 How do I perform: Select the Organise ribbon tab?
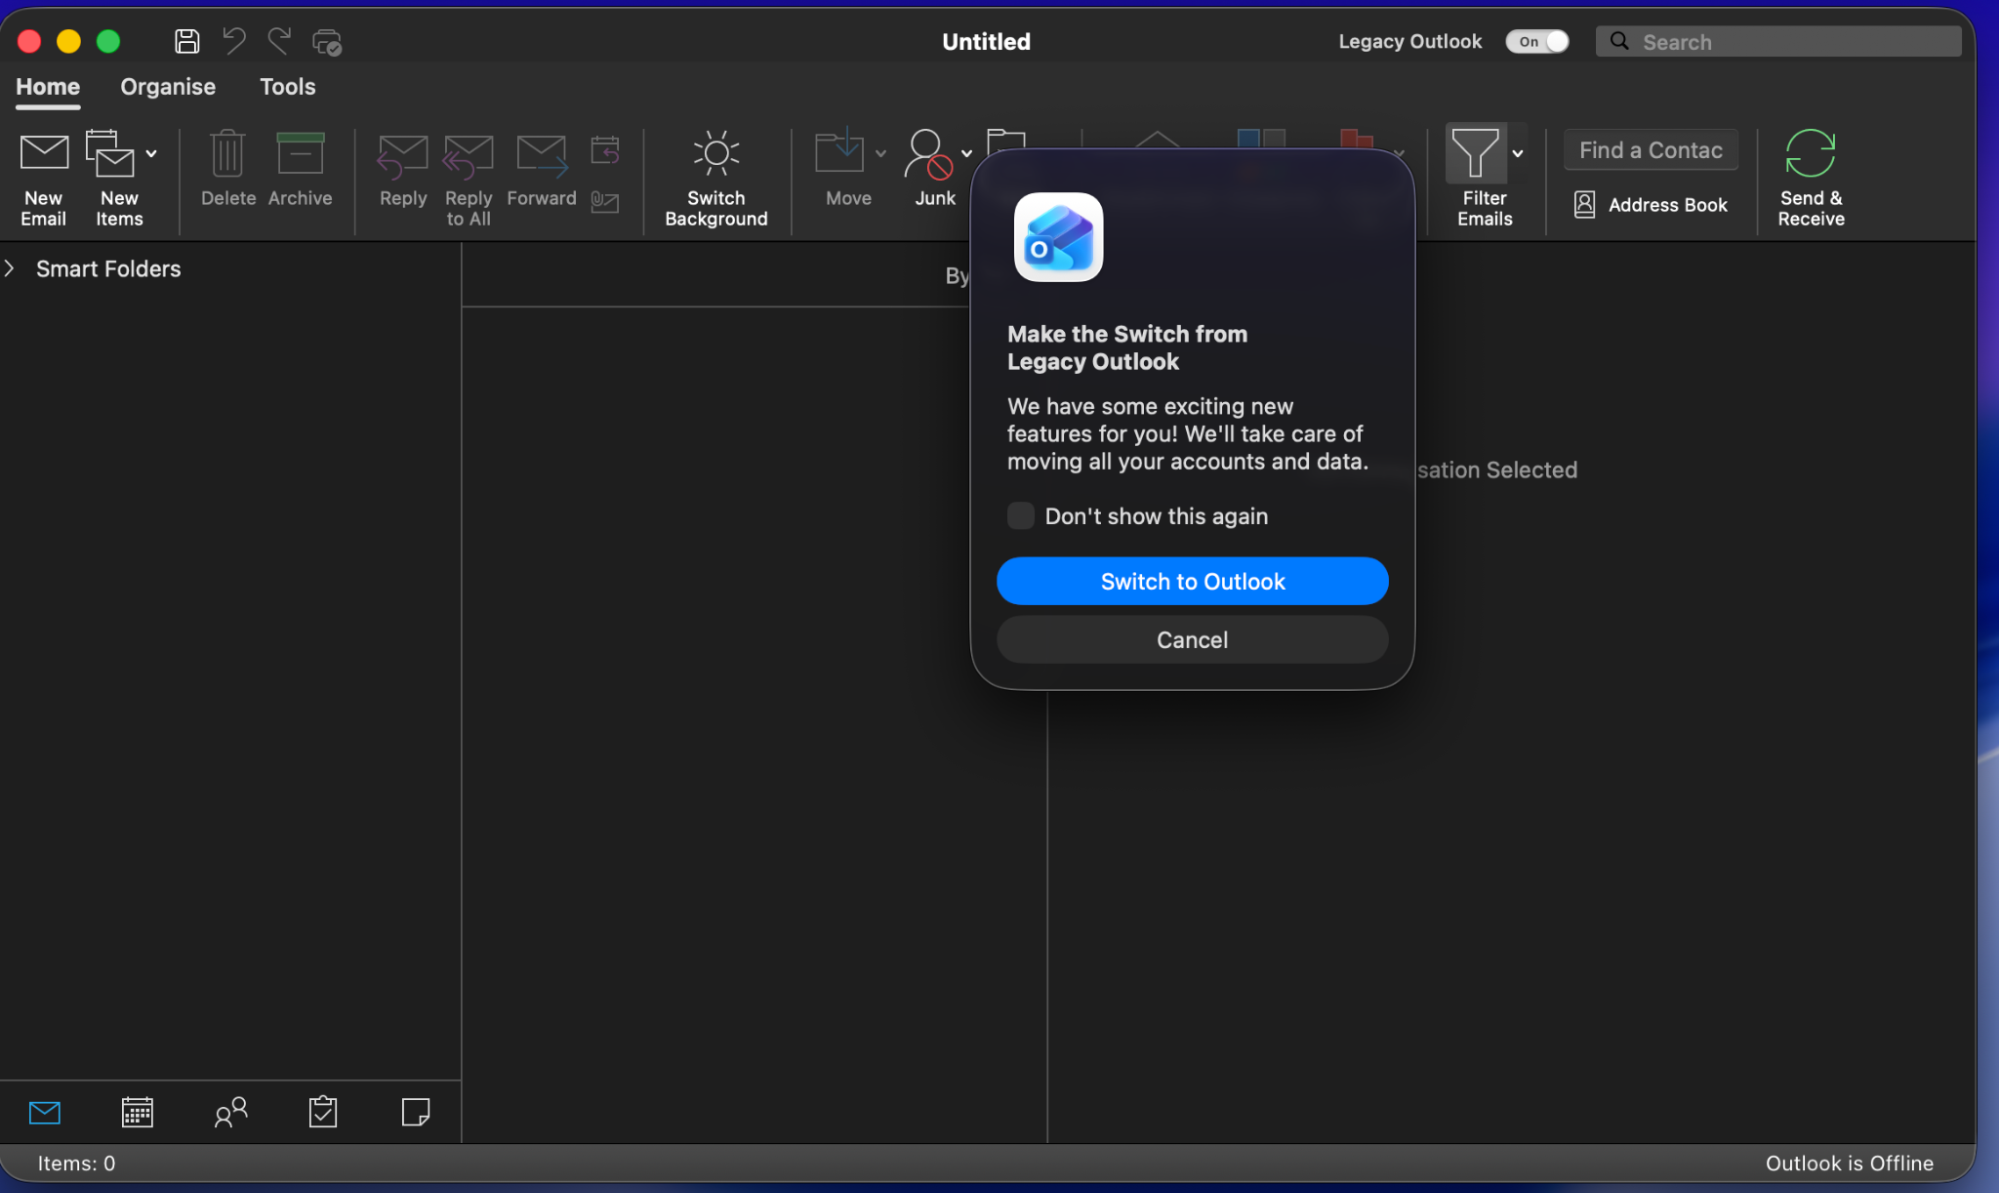[x=168, y=87]
